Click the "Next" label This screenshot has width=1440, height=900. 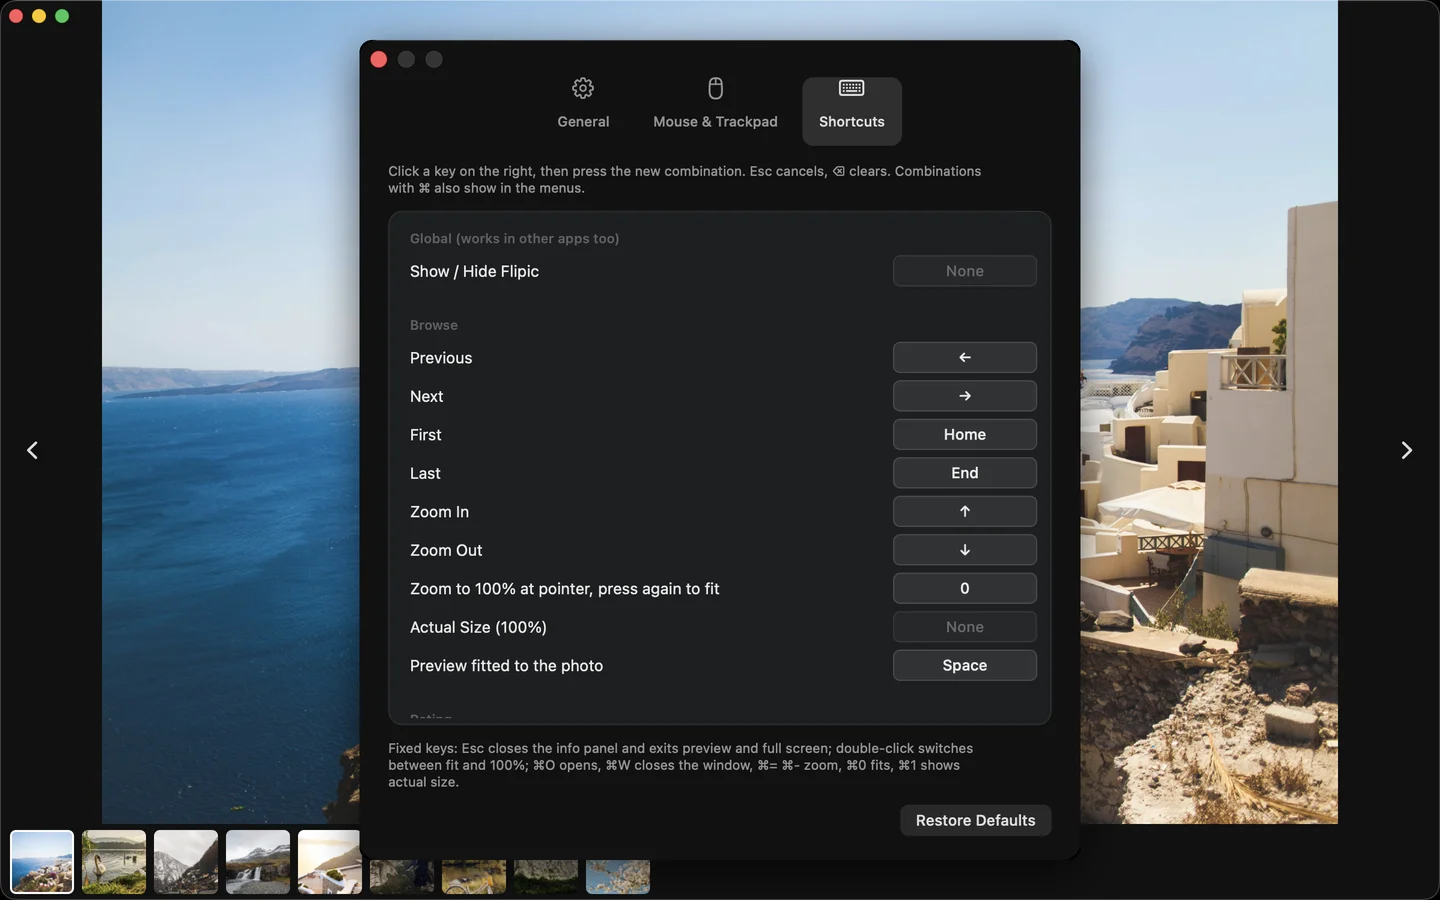[426, 397]
